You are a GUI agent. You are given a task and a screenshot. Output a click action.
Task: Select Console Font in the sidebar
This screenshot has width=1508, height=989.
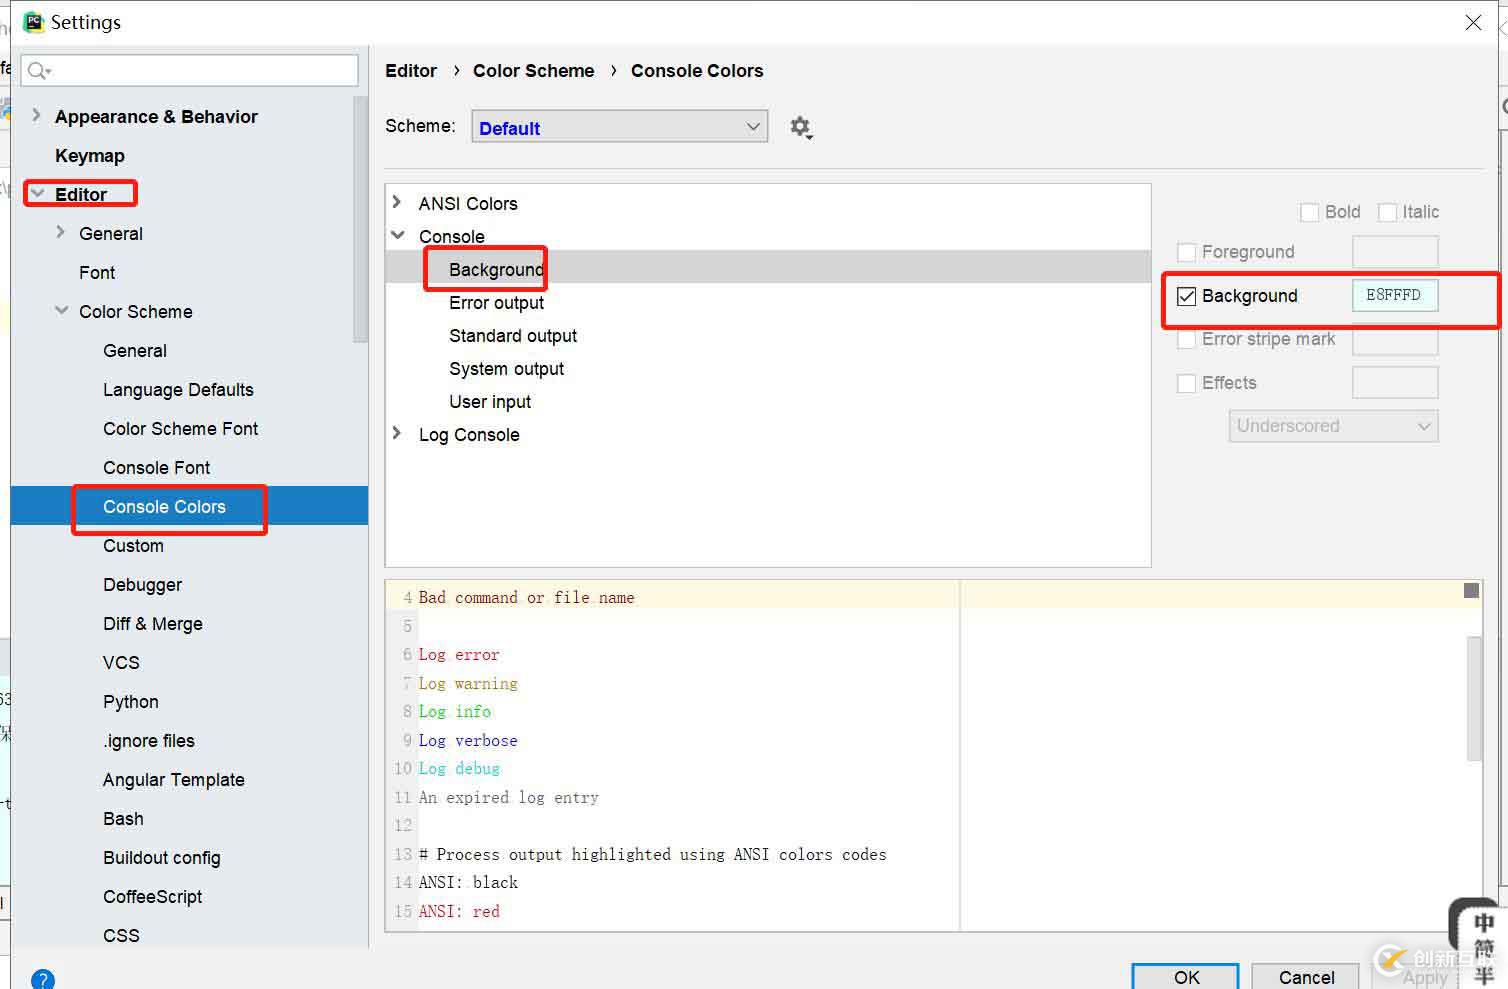156,467
